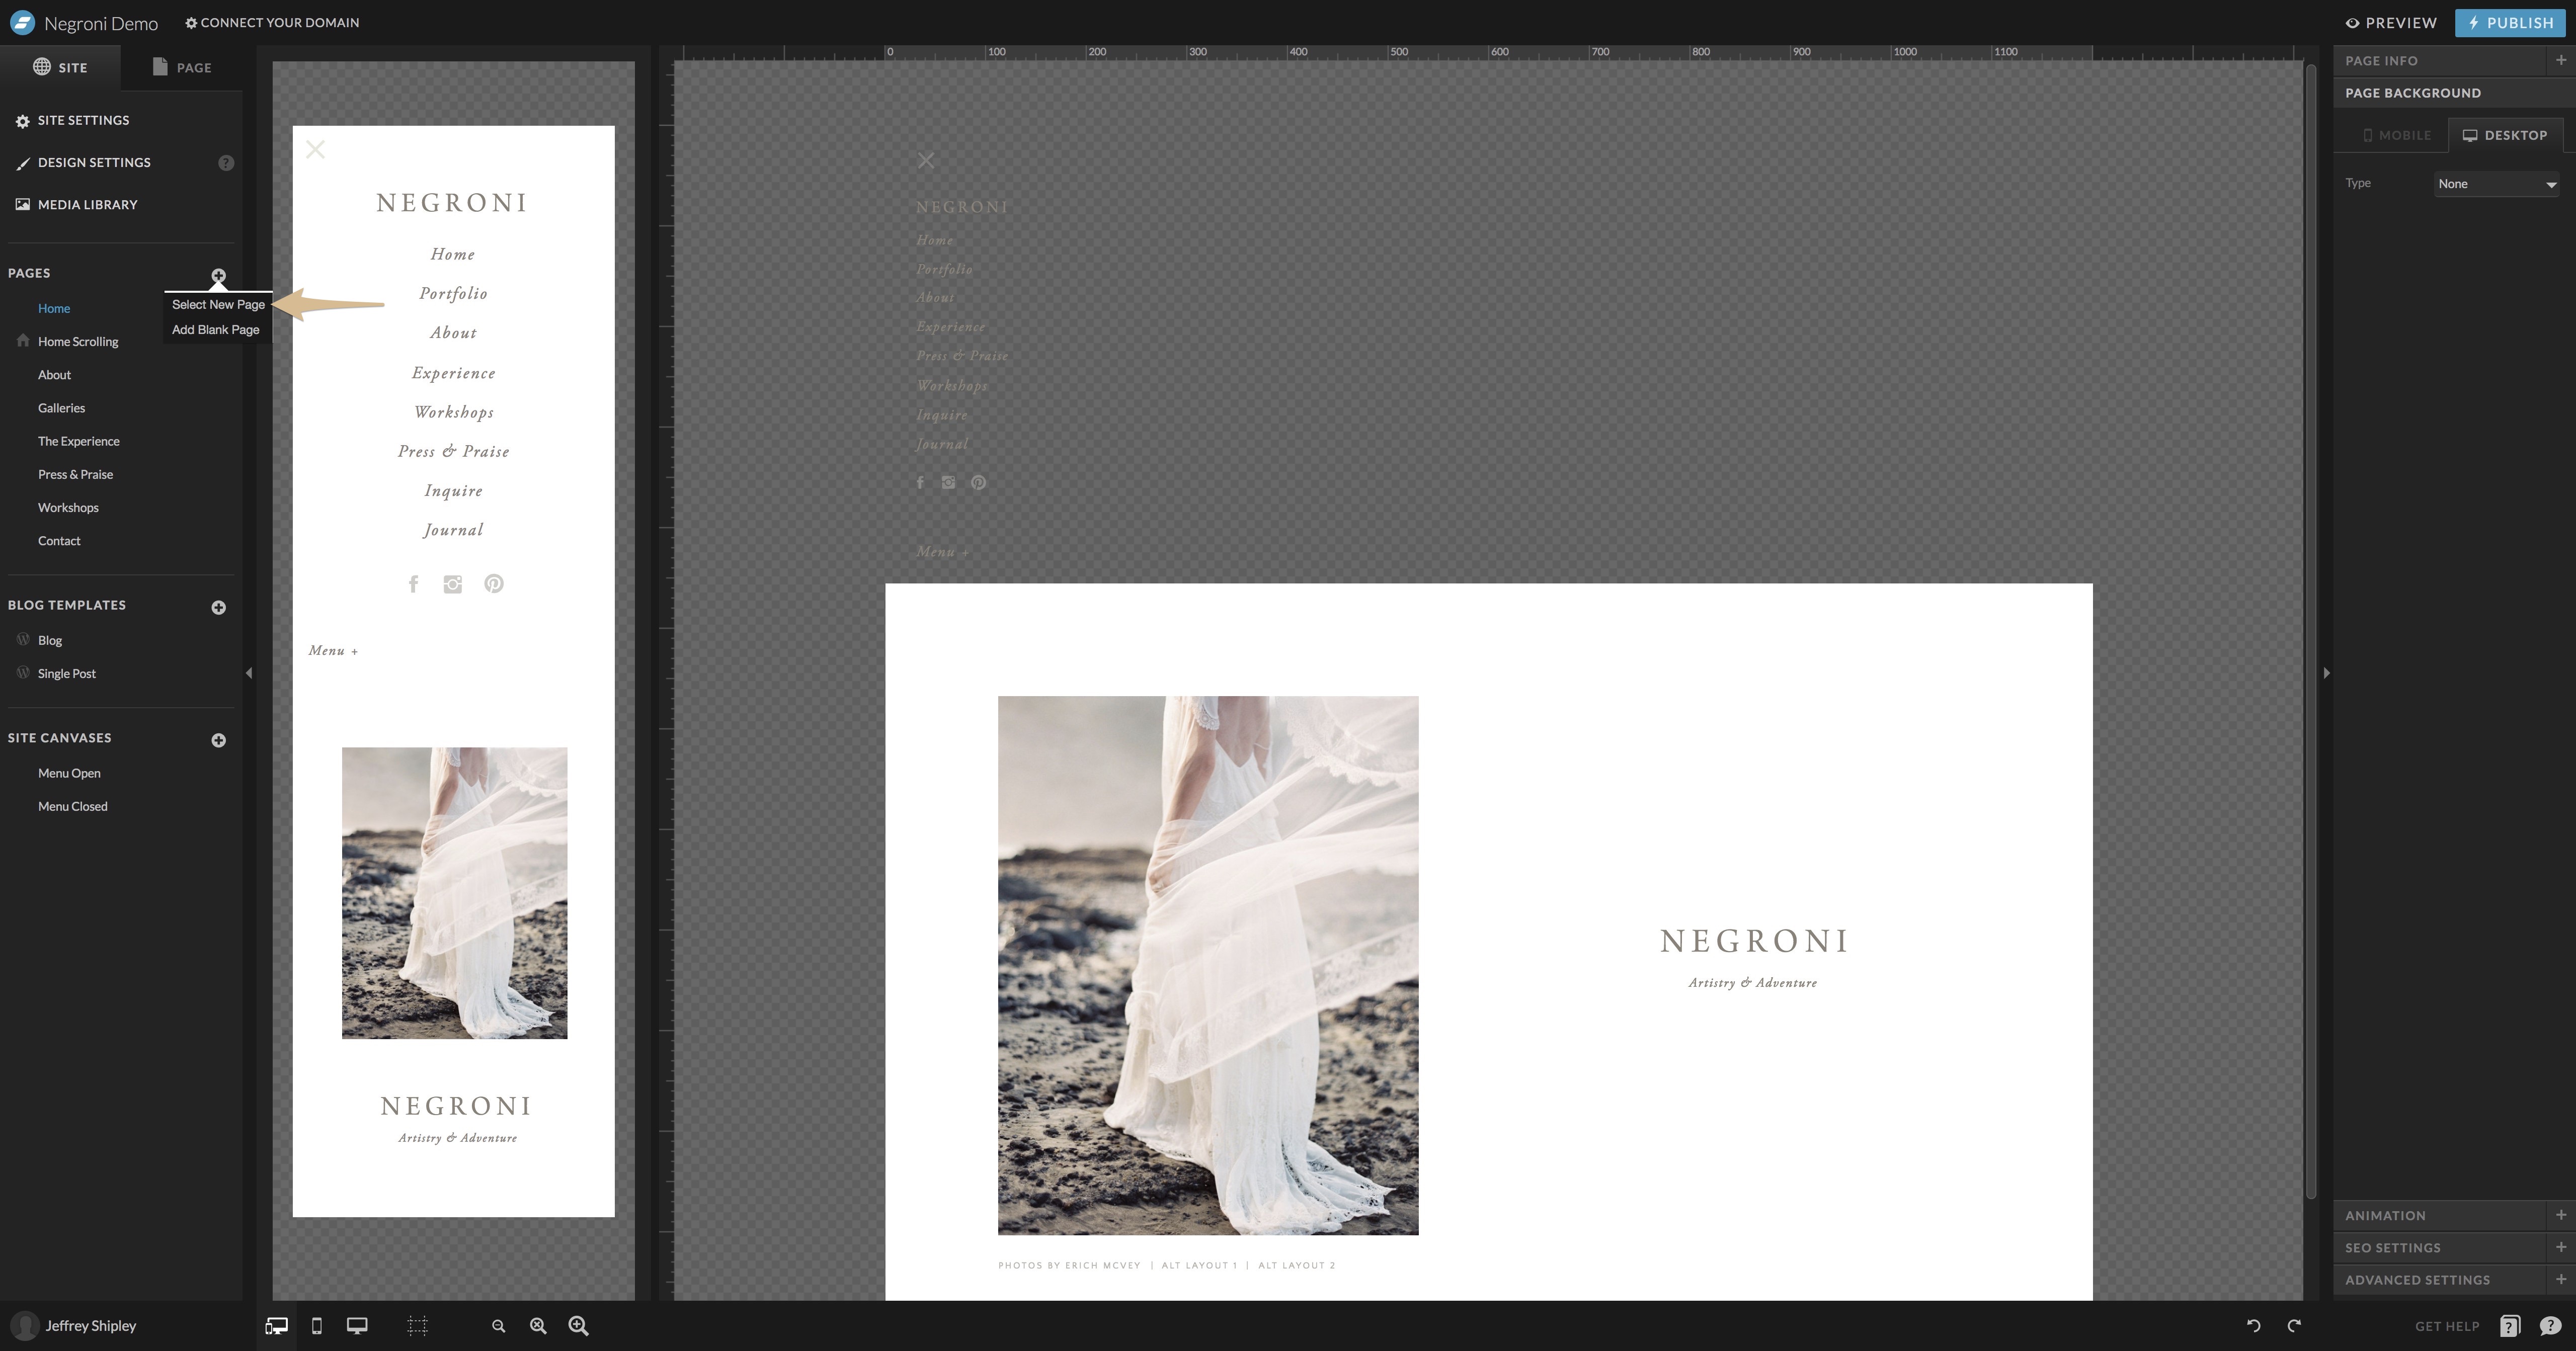The height and width of the screenshot is (1351, 2576).
Task: Toggle guides with dashed grid icon
Action: (x=417, y=1326)
